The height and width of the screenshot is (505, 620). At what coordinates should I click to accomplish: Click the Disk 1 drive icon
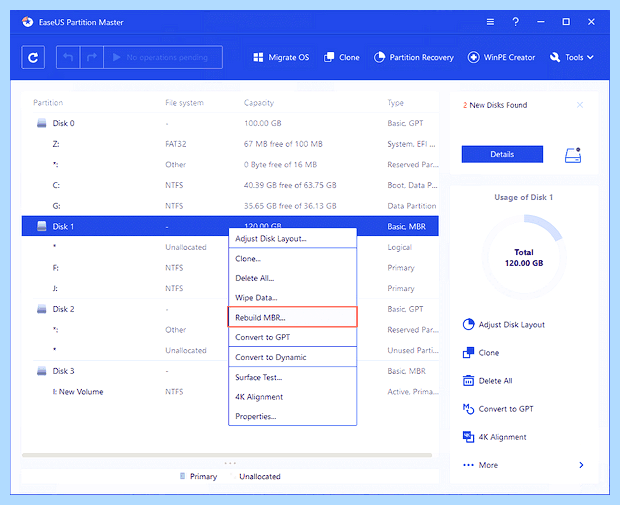42,226
